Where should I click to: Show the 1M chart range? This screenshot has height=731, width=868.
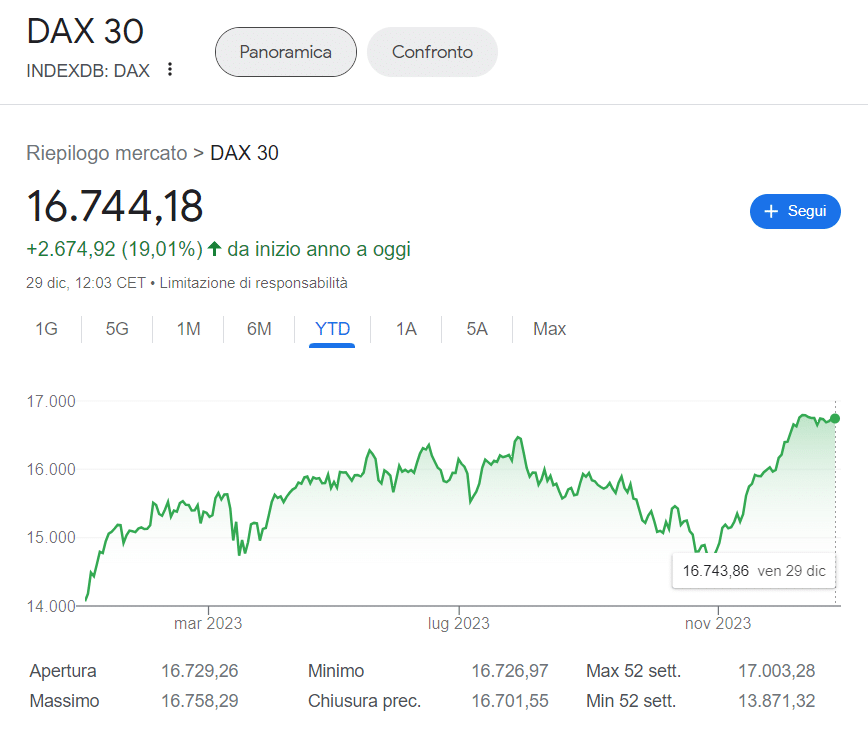pos(188,329)
